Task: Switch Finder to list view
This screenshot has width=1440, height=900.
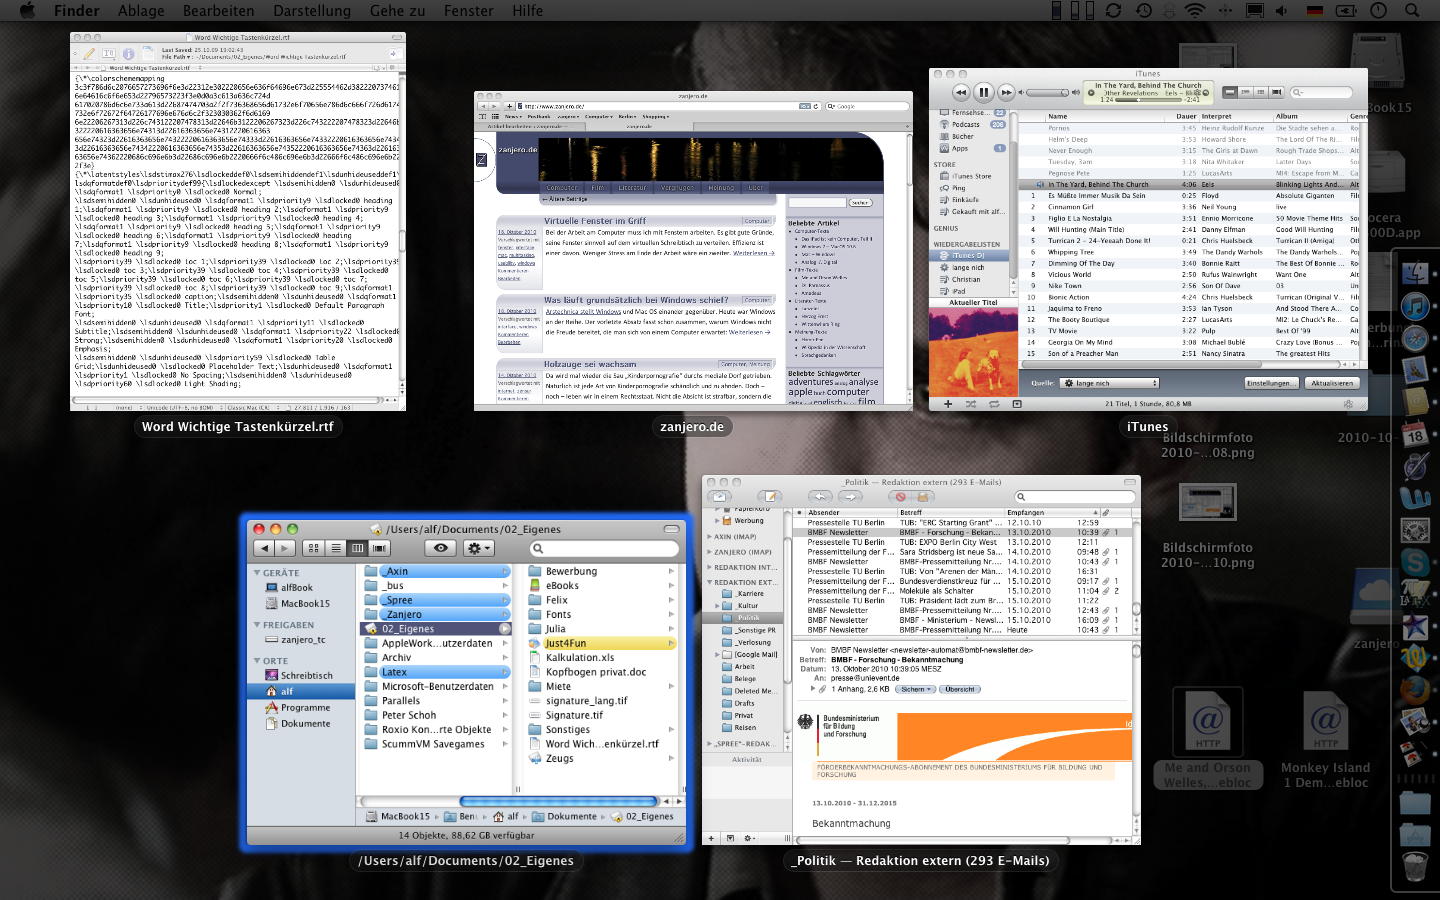Action: point(336,548)
